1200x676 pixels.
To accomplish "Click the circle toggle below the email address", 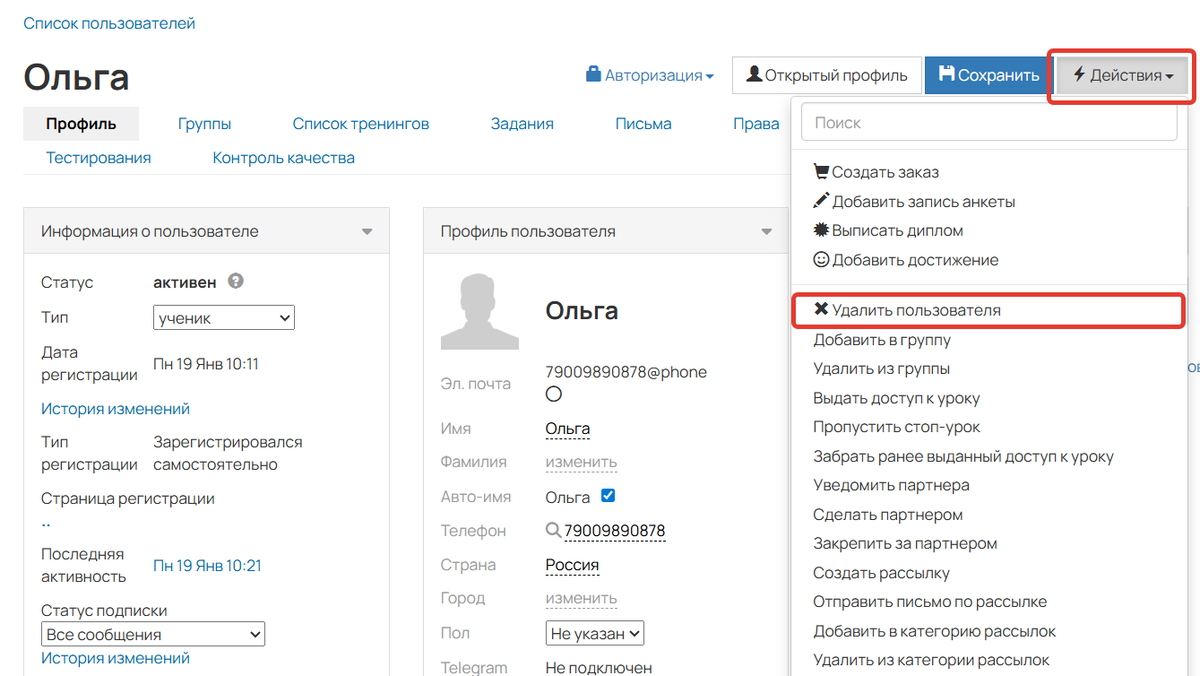I will (x=554, y=393).
